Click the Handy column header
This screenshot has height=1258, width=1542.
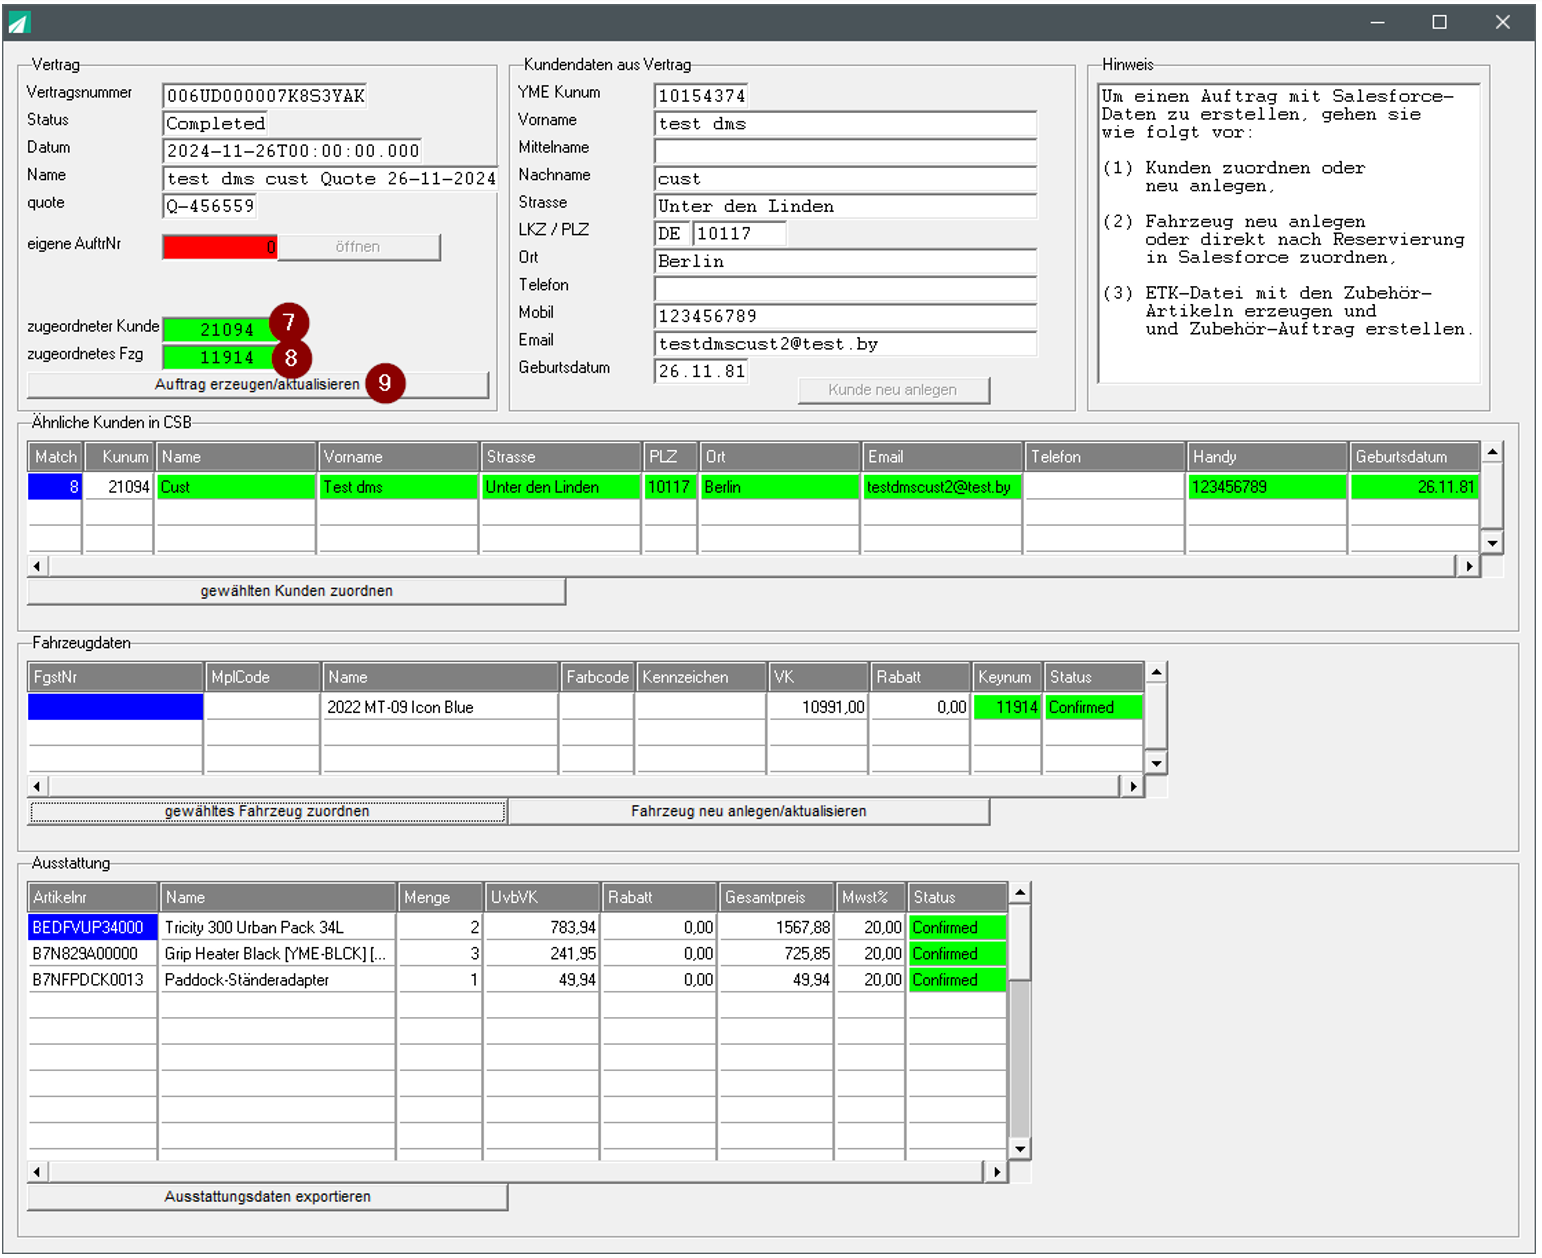(x=1267, y=457)
